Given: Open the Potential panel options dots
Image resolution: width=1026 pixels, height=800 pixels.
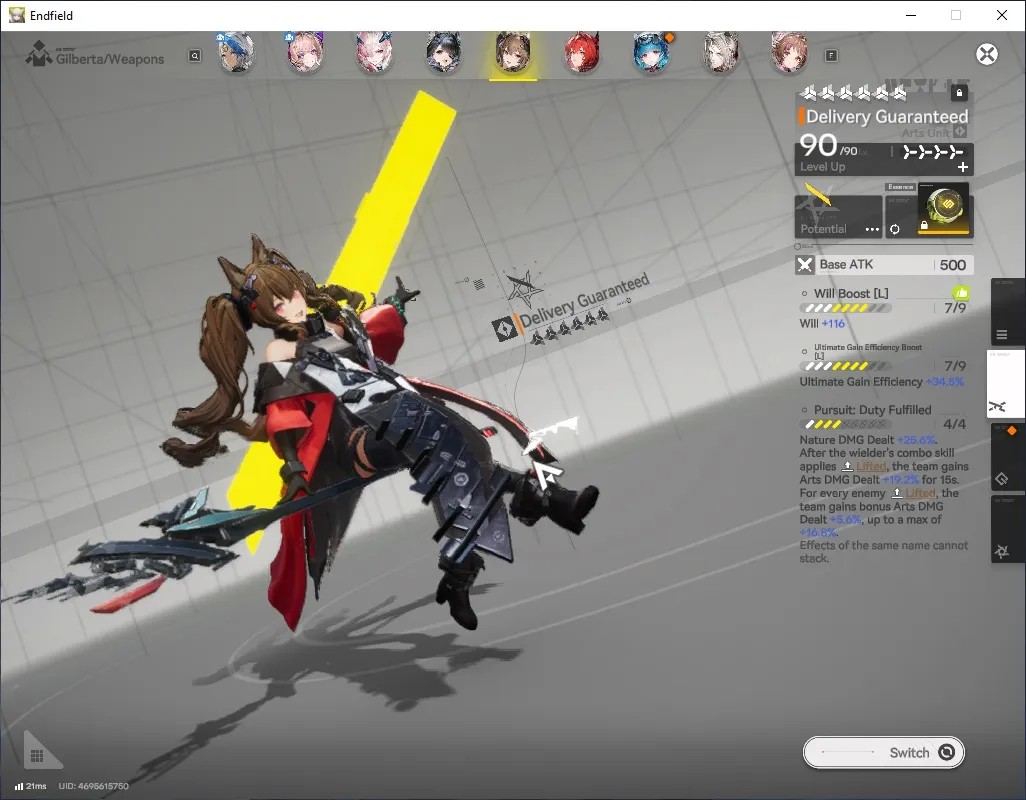Looking at the screenshot, I should click(872, 230).
